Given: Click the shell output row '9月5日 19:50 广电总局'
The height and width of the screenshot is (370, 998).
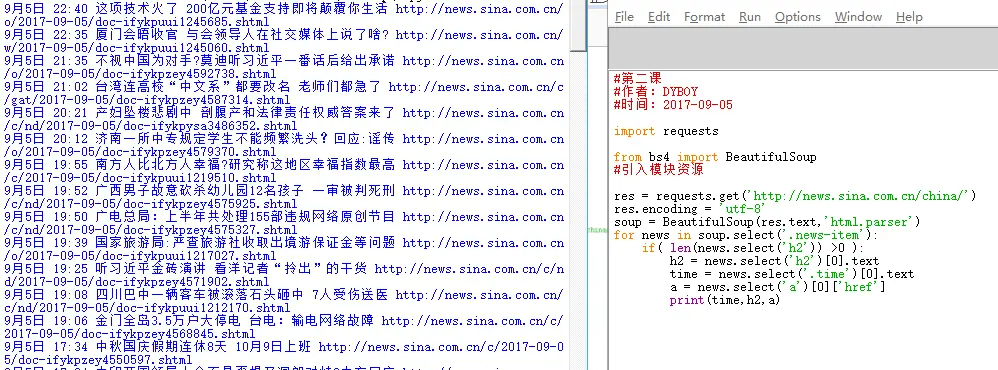Looking at the screenshot, I should coord(283,217).
